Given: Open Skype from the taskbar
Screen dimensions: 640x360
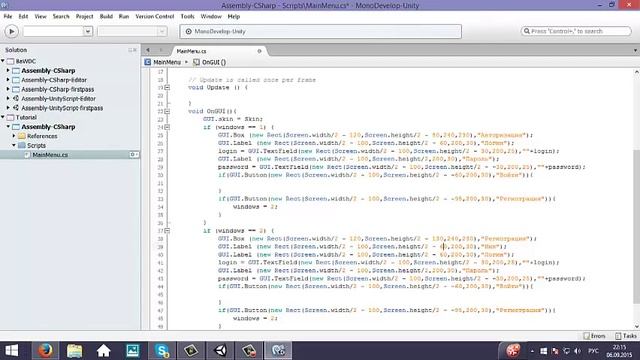Looking at the screenshot, I should click(x=162, y=351).
